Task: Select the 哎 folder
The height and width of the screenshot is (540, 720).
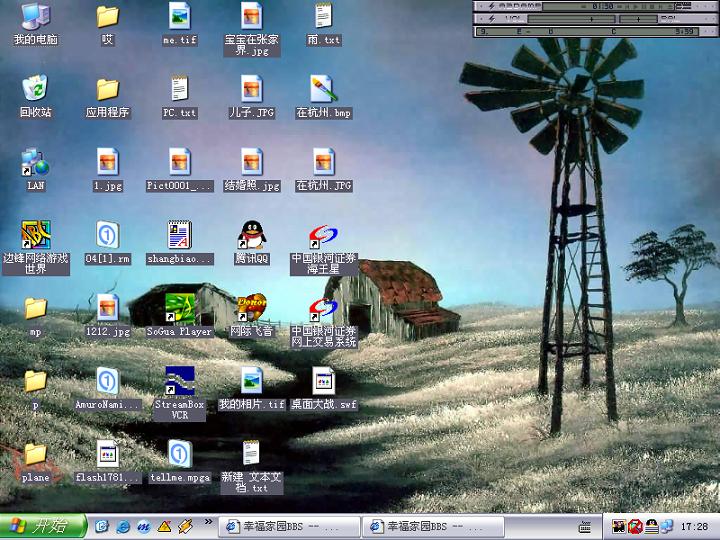Action: (107, 24)
